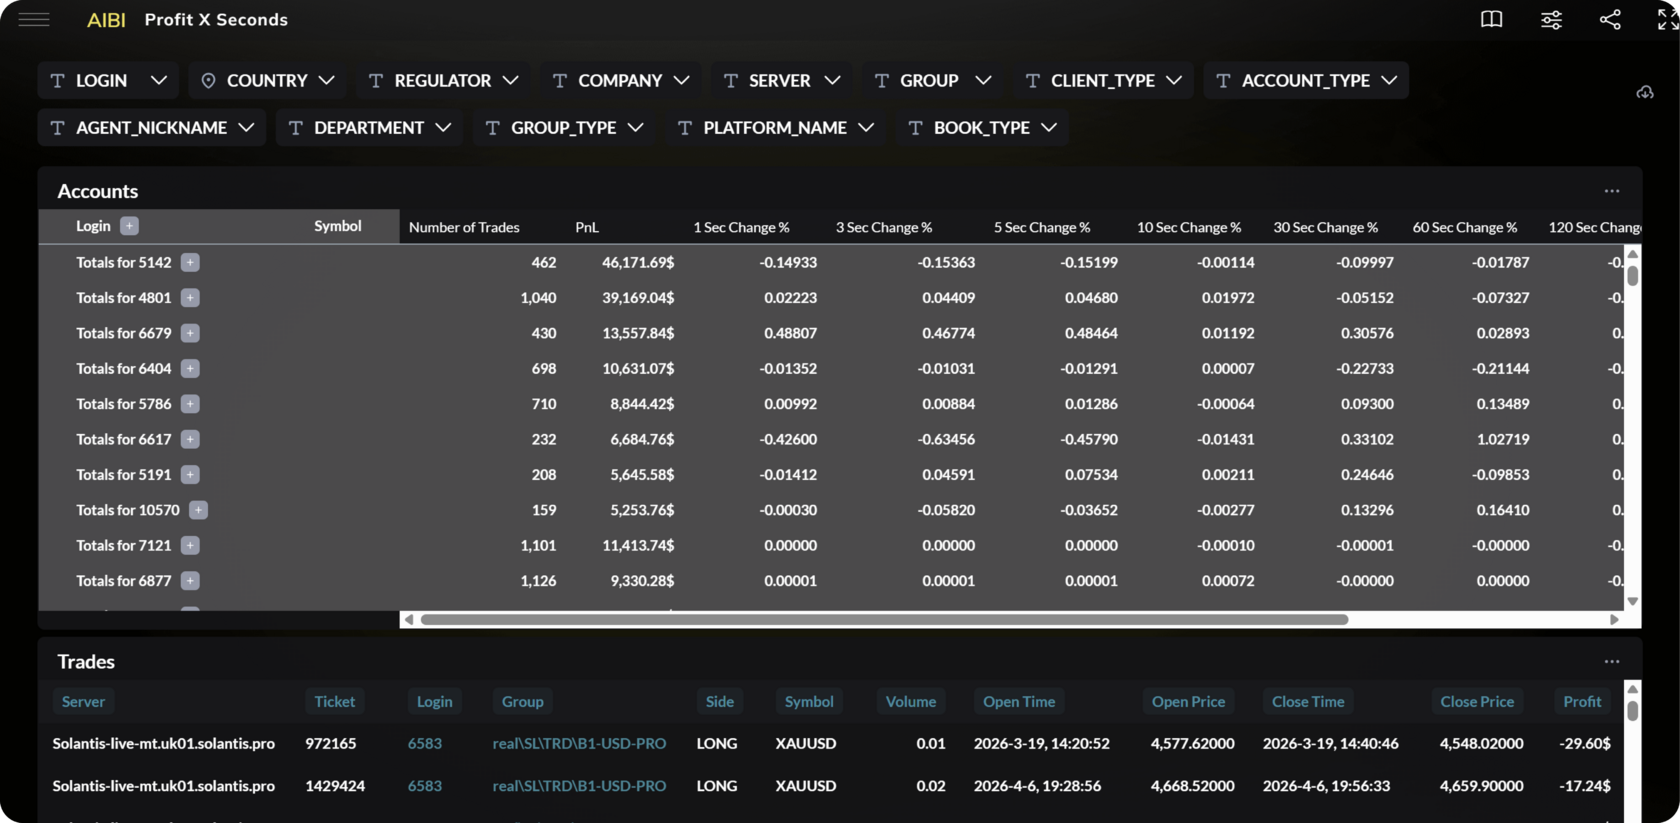Expand Totals for 6404 row

pyautogui.click(x=190, y=368)
